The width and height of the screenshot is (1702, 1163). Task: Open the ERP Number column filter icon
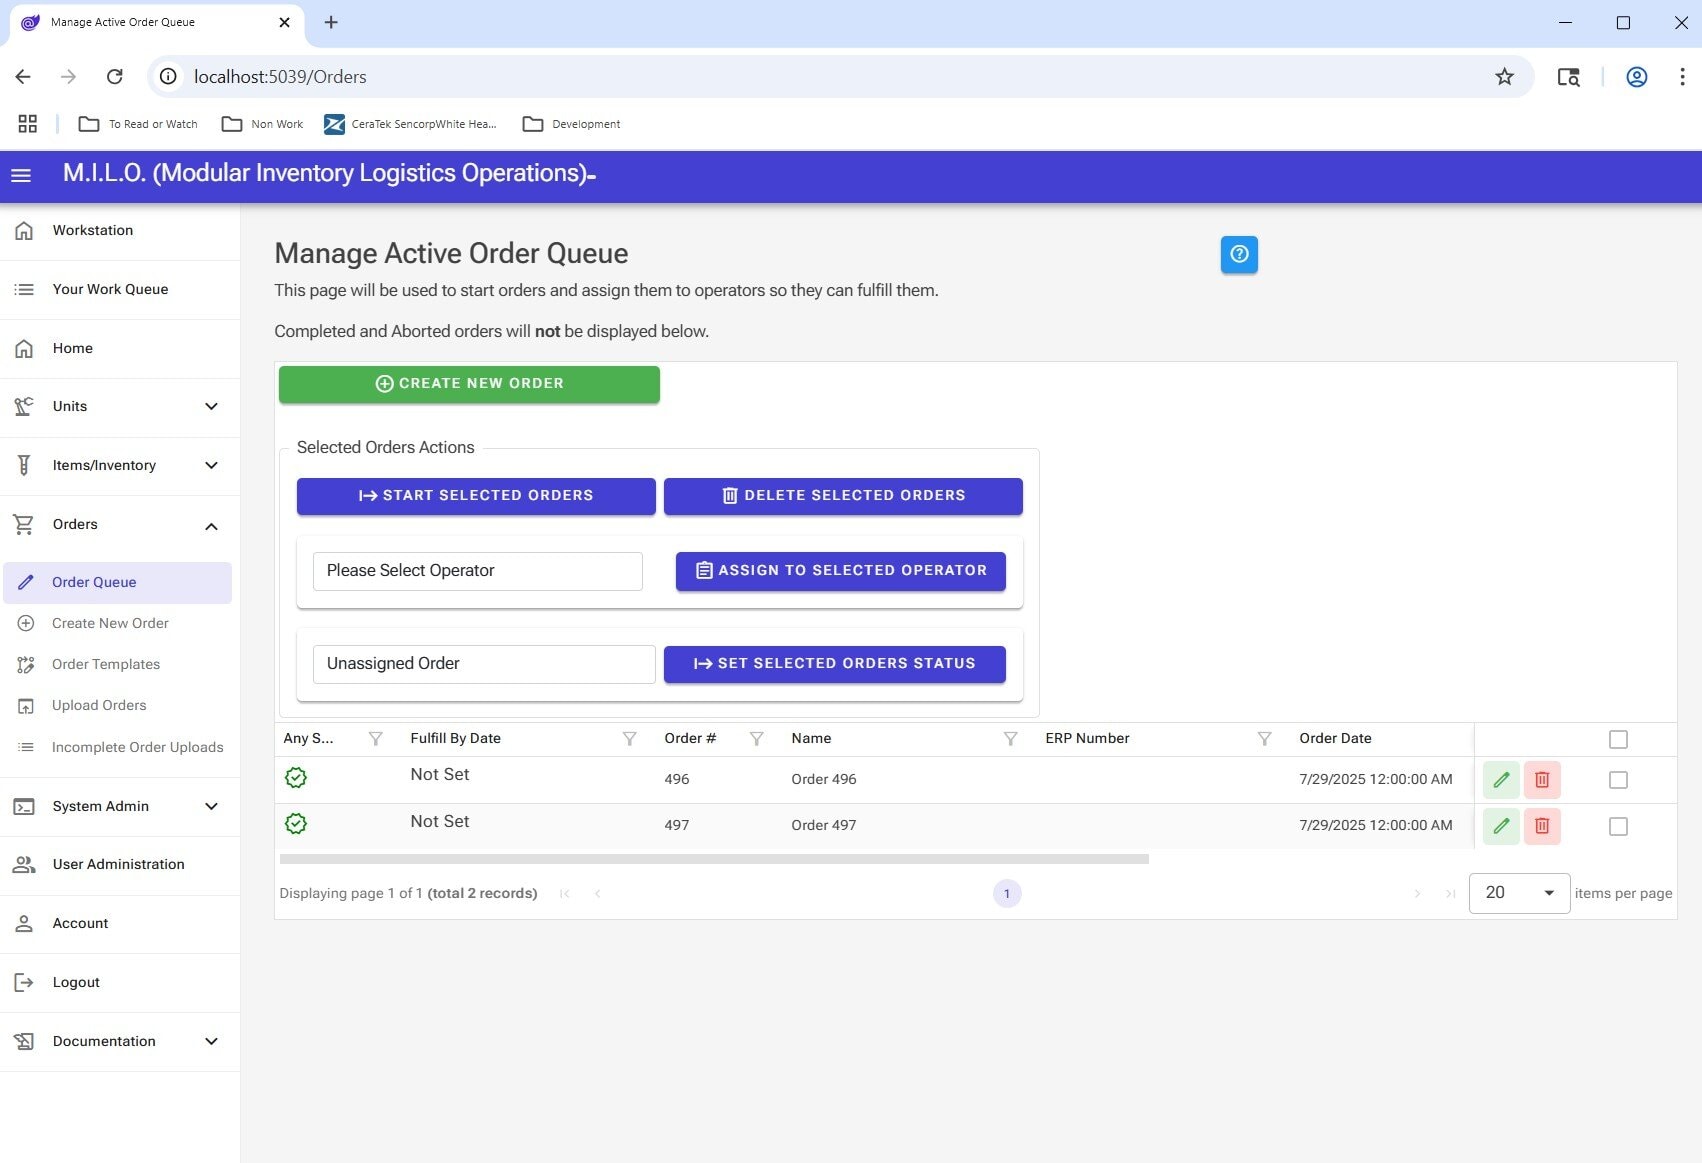tap(1265, 739)
